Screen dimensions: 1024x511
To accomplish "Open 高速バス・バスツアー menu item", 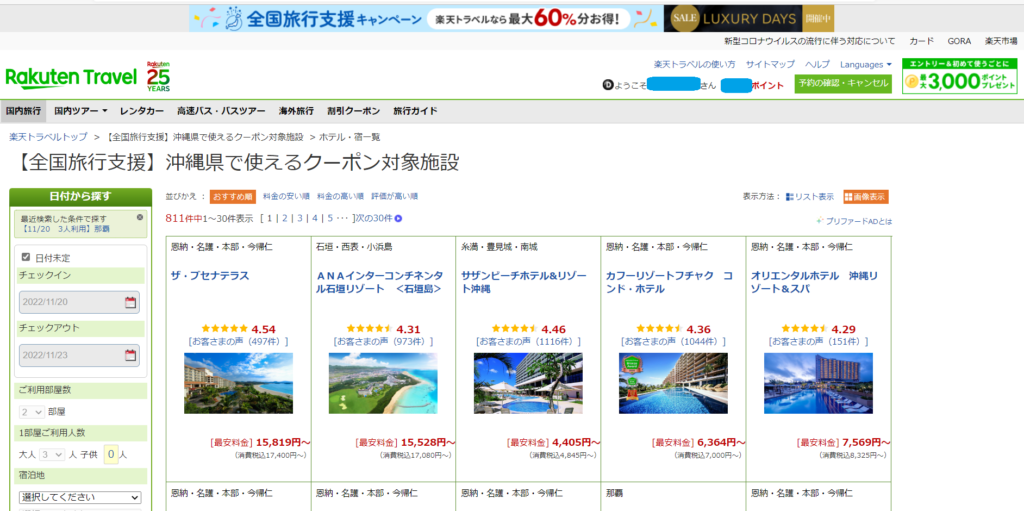I will click(x=221, y=111).
